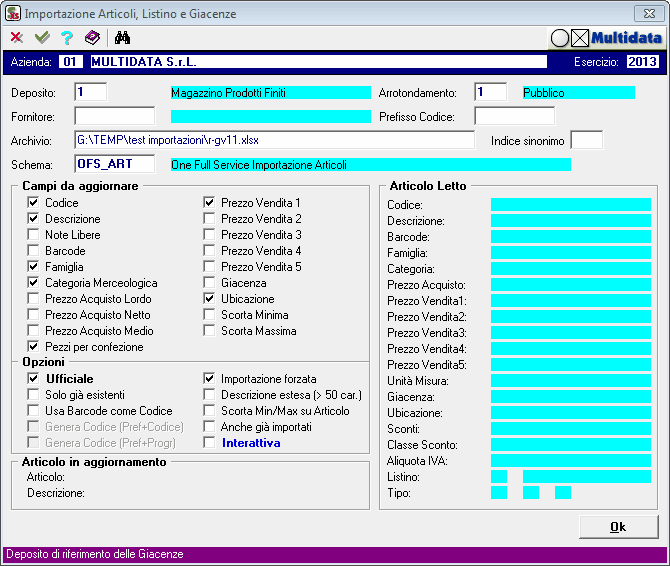Click the Schema field OFS_ART
Viewport: 670px width, 566px height.
click(x=115, y=164)
